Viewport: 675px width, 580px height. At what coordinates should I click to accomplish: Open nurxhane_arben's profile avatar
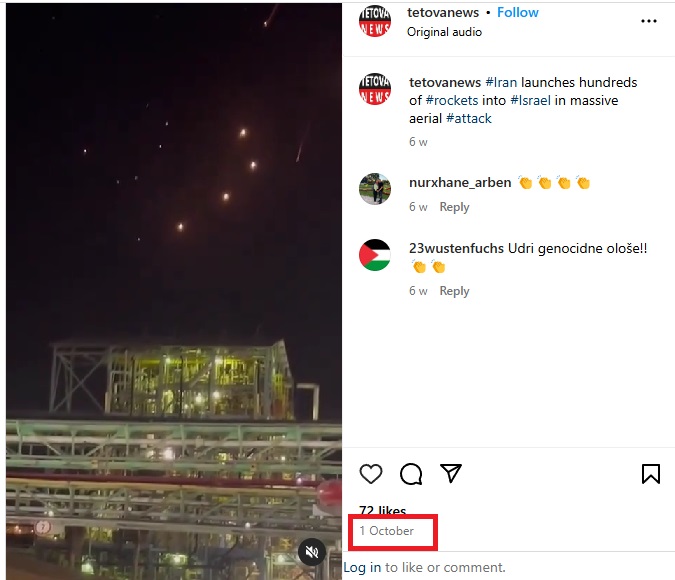point(375,189)
